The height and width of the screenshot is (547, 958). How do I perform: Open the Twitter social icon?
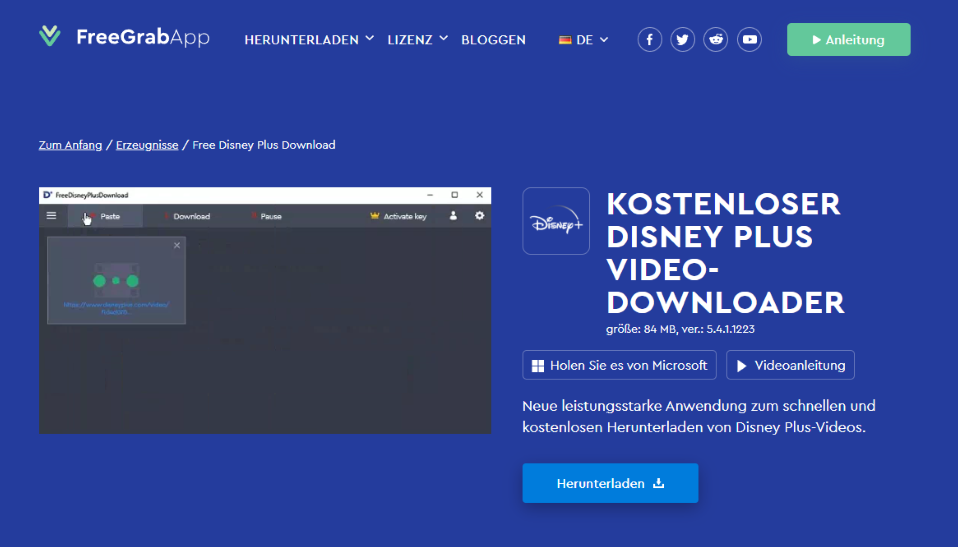(683, 40)
